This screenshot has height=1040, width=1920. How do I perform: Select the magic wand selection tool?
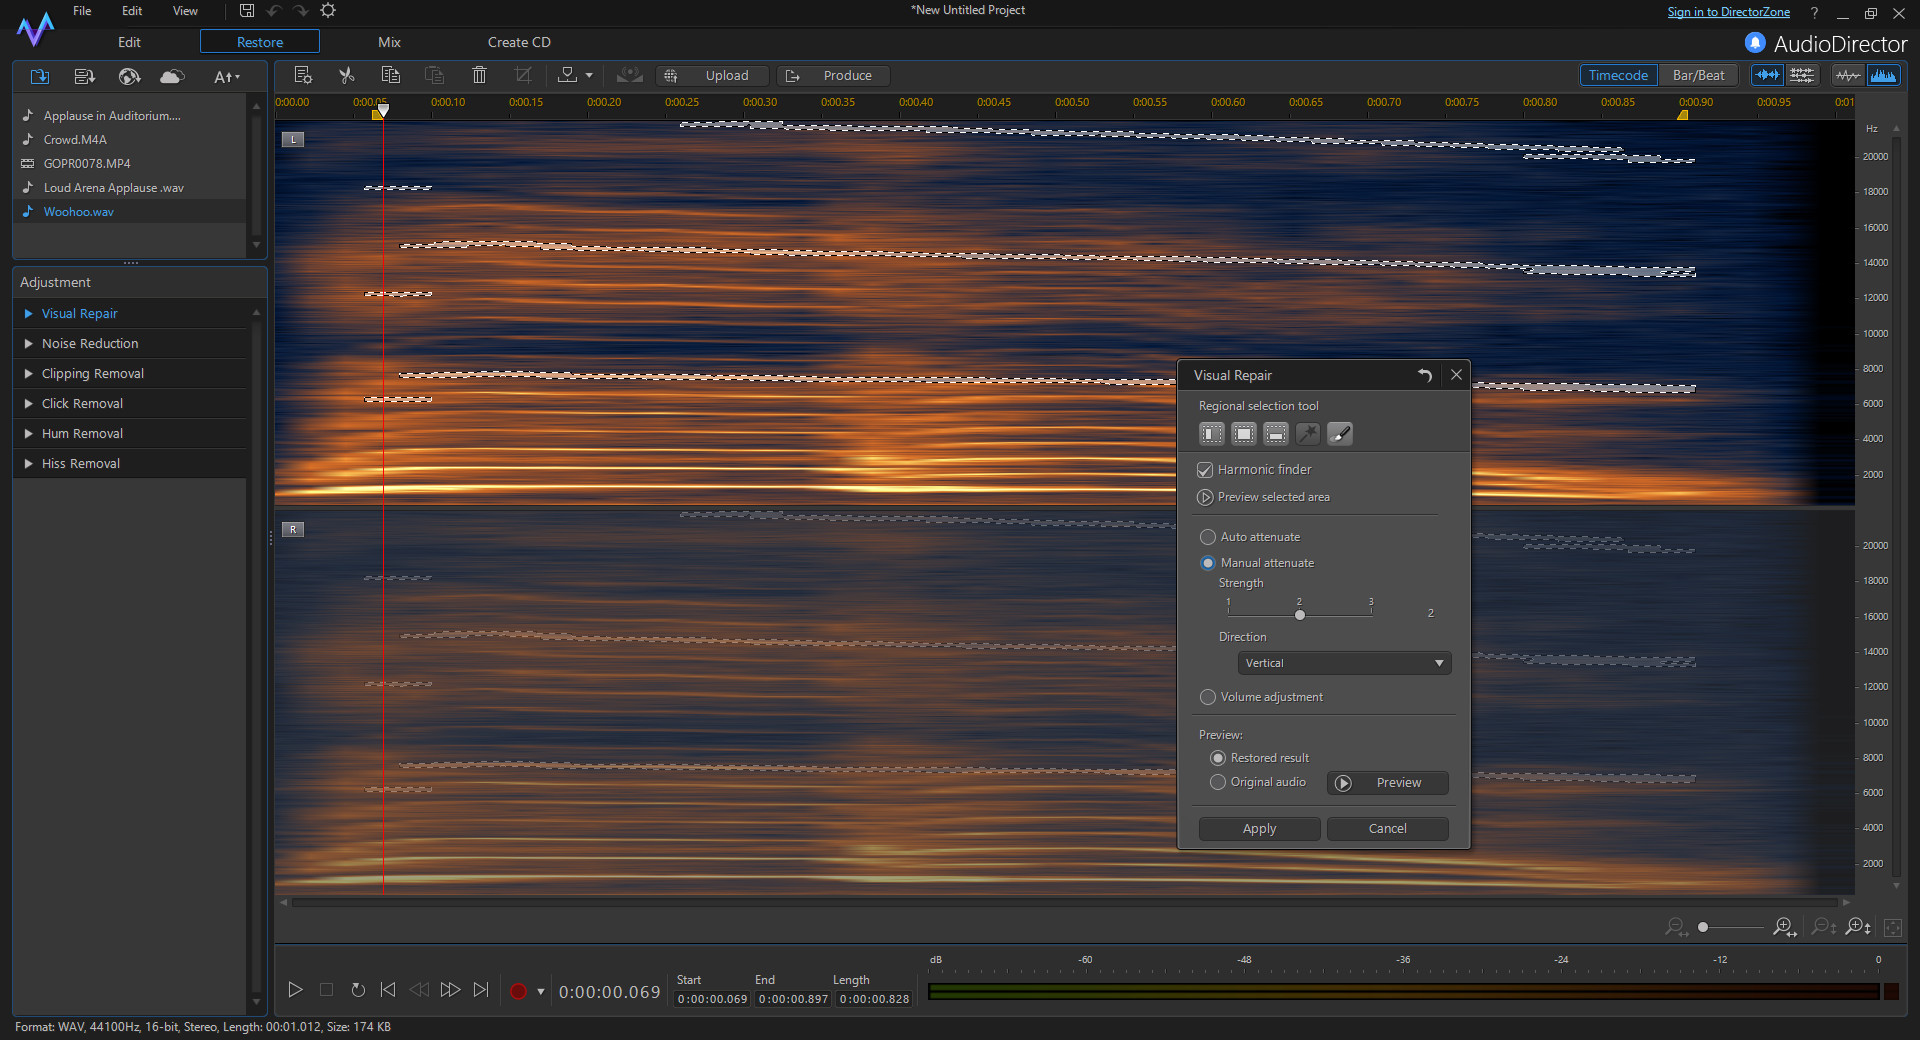click(x=1308, y=434)
